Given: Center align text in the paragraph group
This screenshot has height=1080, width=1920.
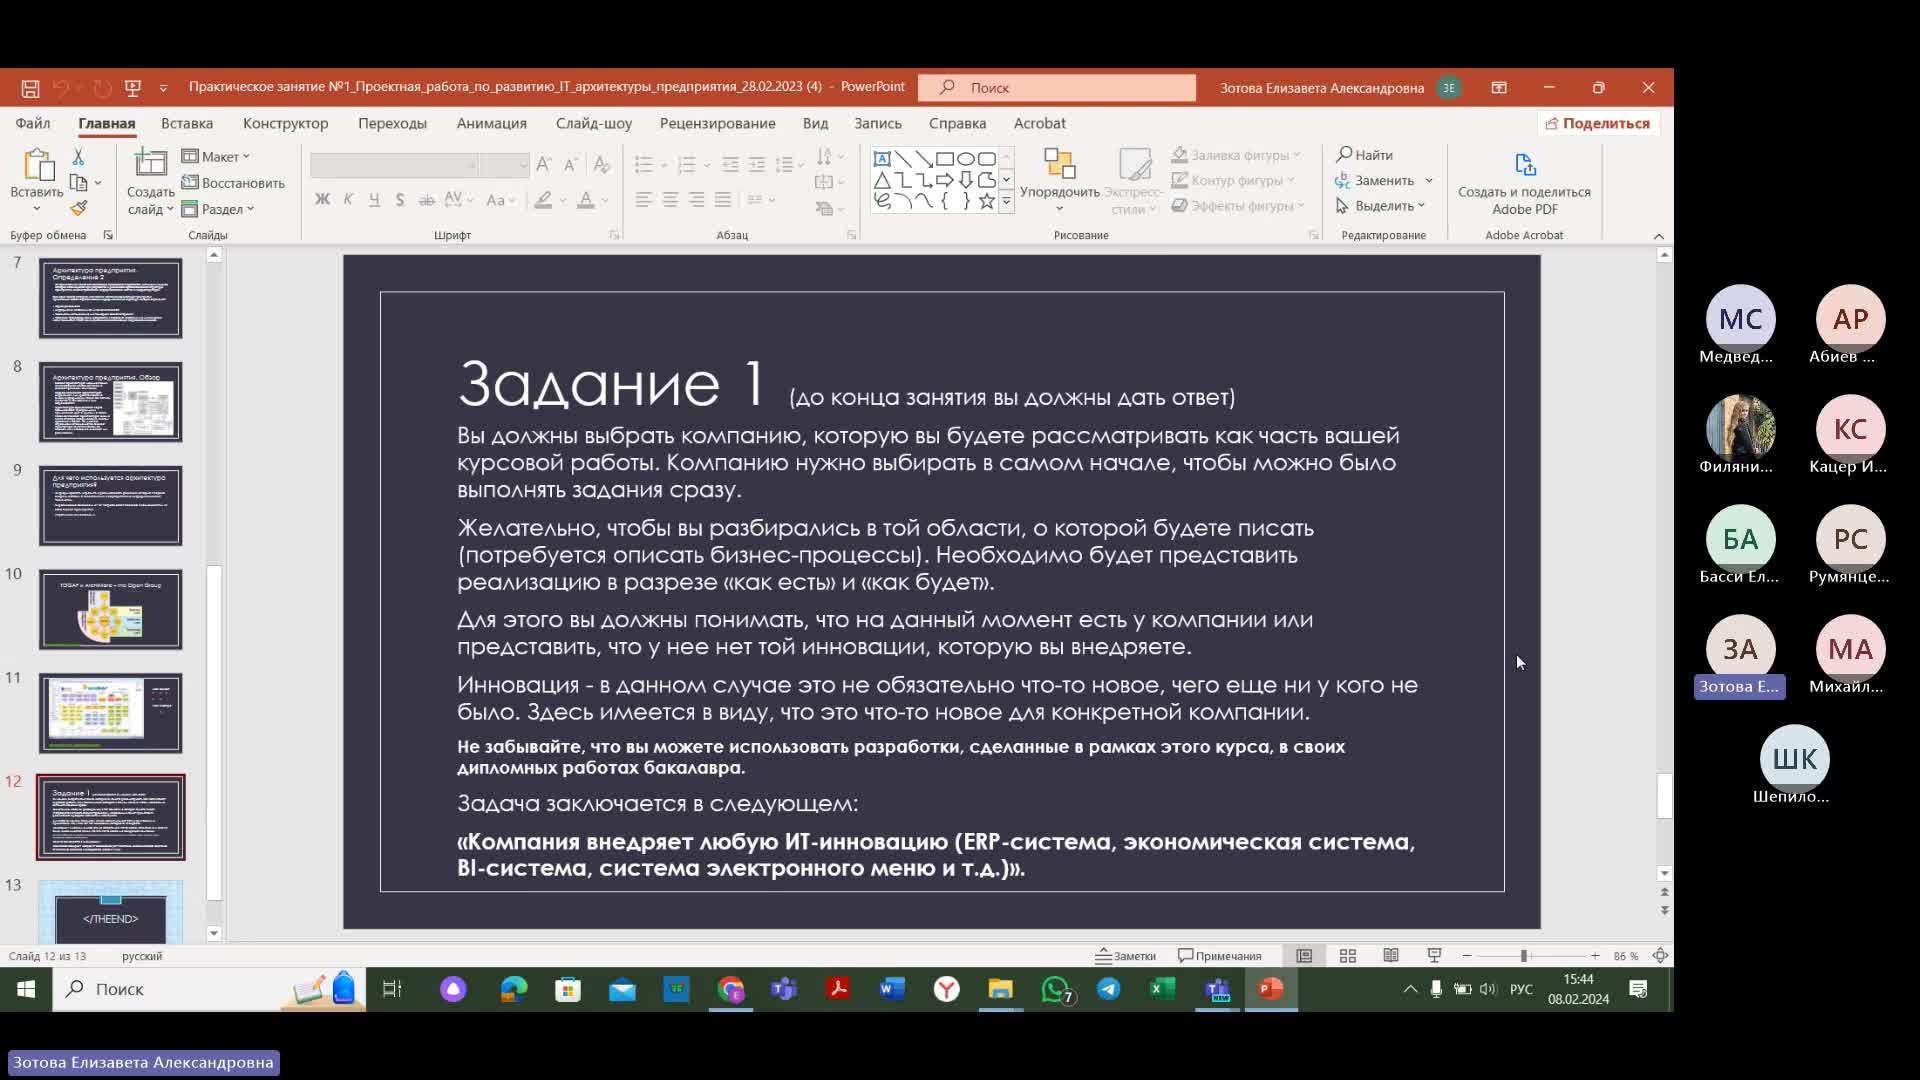Looking at the screenshot, I should tap(670, 200).
